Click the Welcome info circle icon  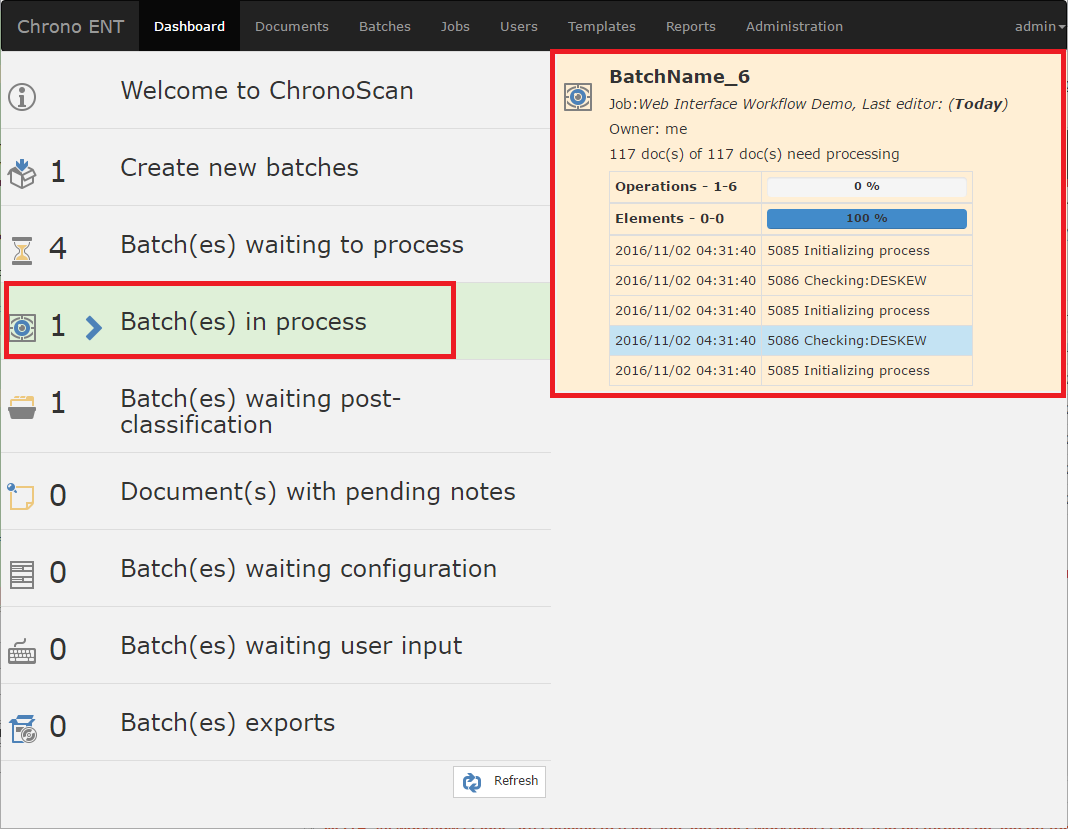pos(22,97)
